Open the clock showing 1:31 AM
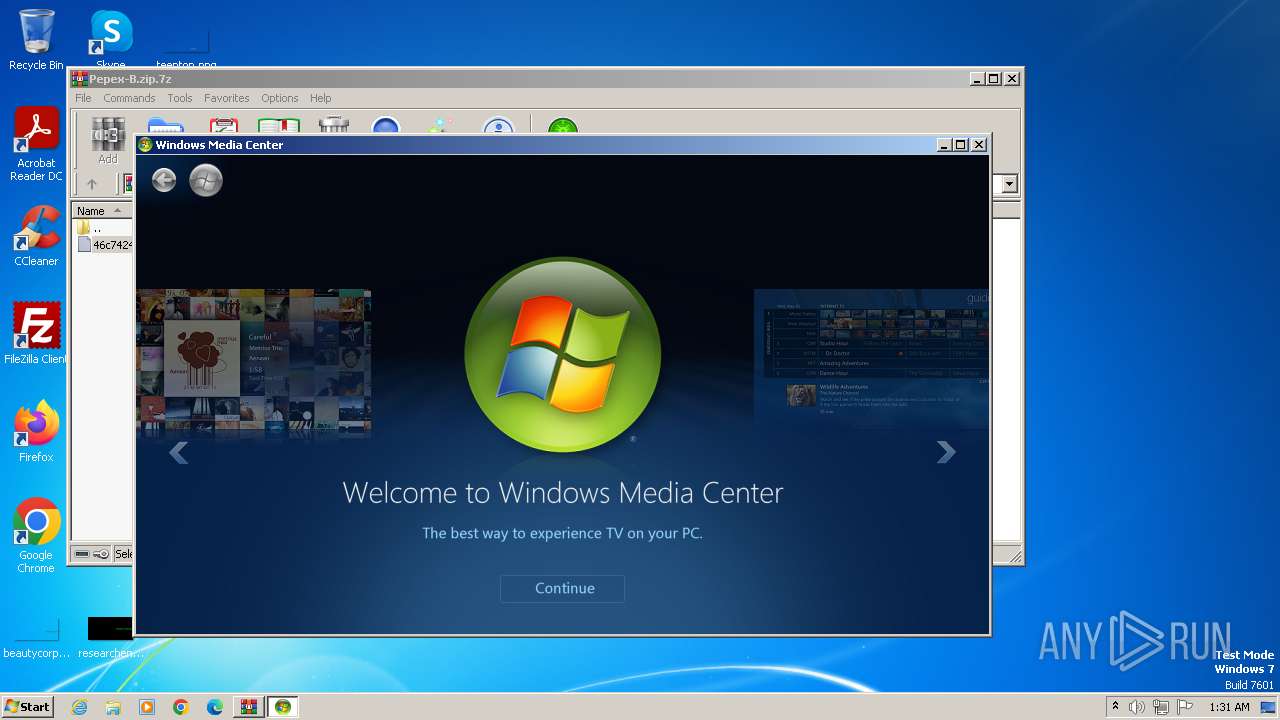Screen dimensions: 1280x720 click(1229, 707)
